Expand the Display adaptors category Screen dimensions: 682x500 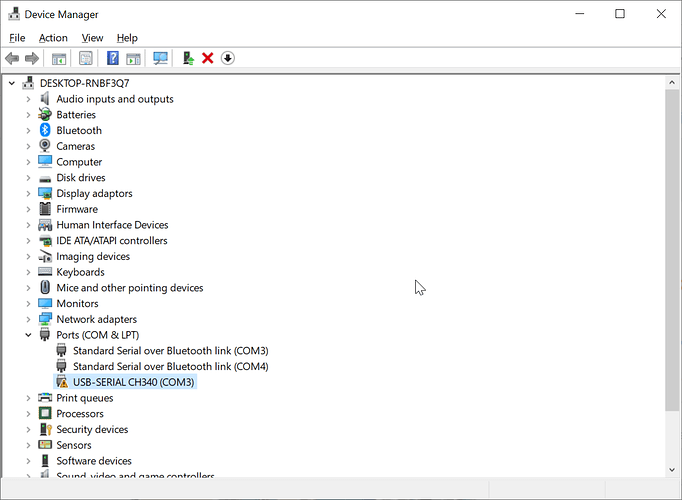click(x=28, y=193)
